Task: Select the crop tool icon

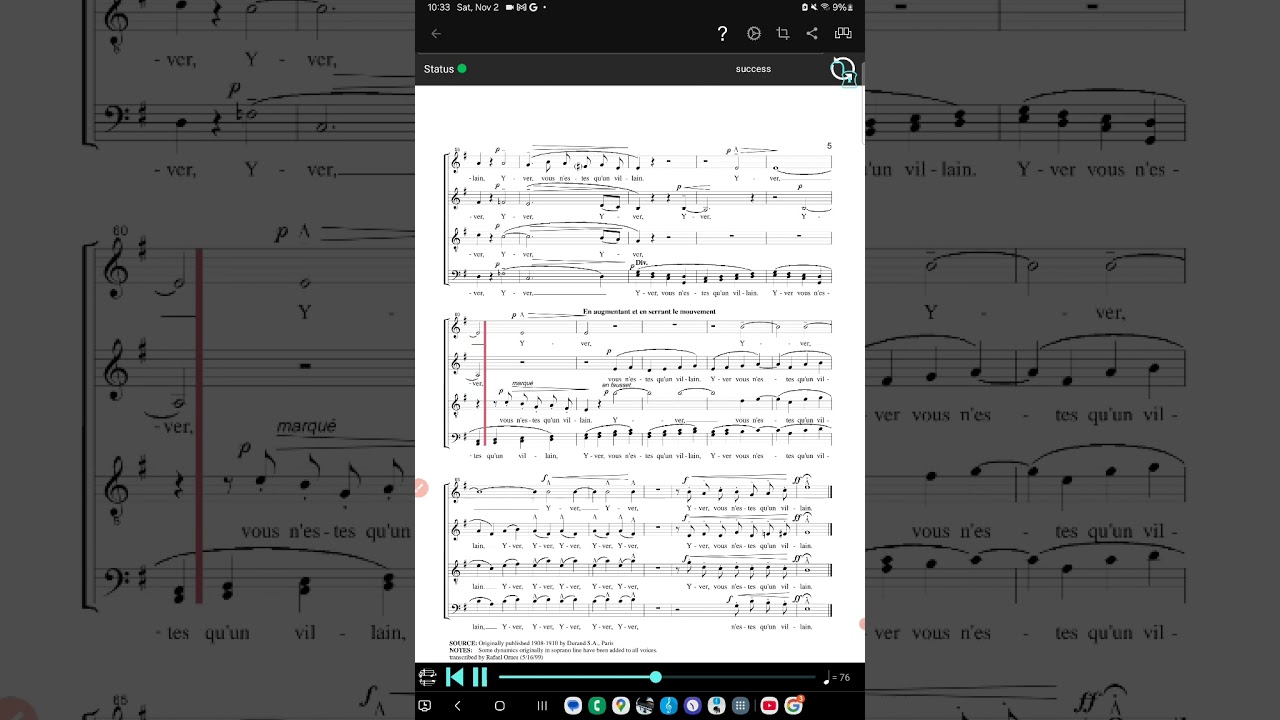Action: click(783, 34)
